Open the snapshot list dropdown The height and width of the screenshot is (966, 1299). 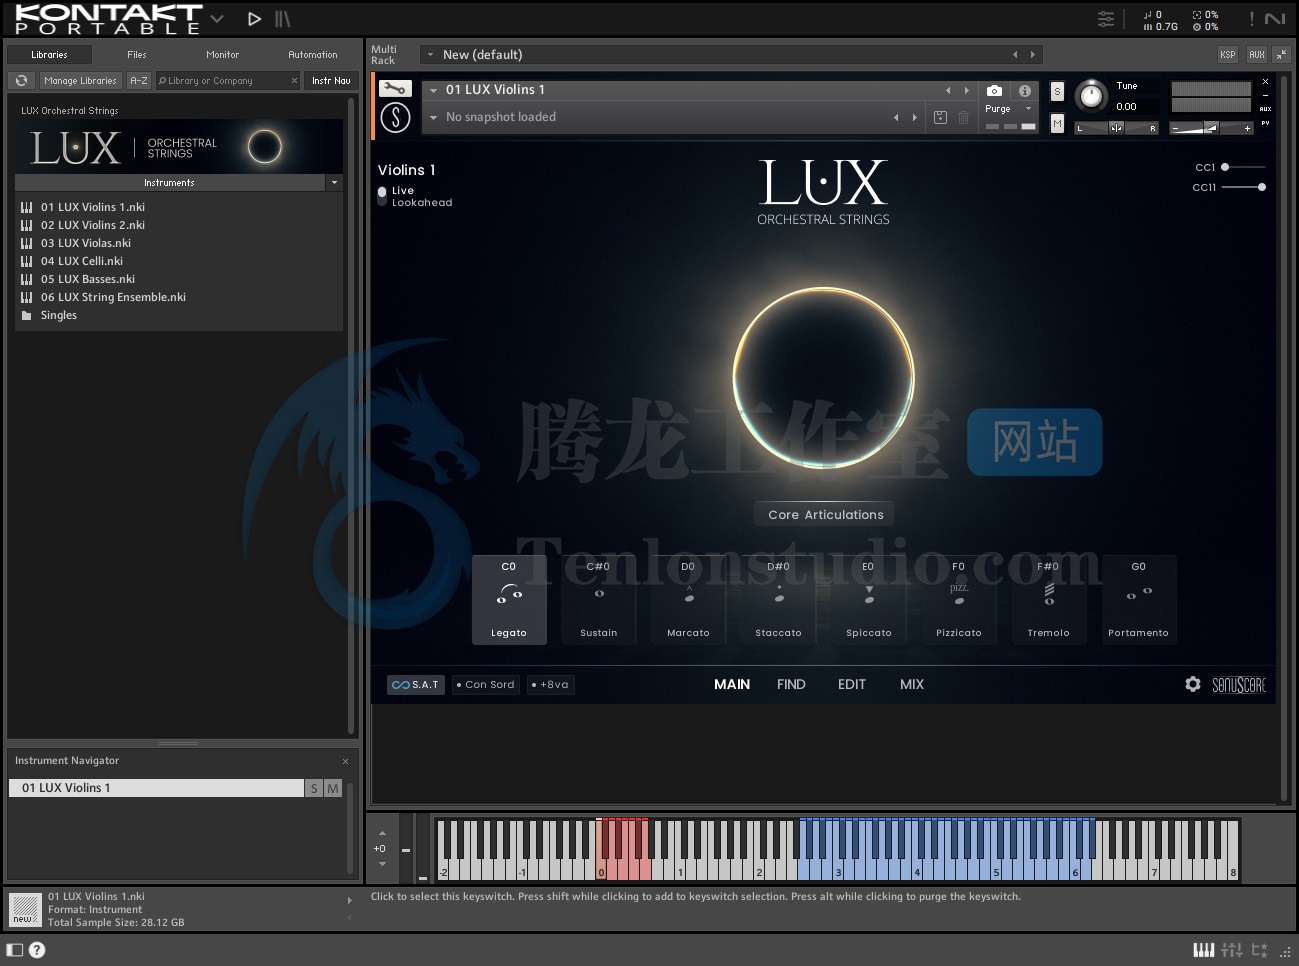pos(434,117)
